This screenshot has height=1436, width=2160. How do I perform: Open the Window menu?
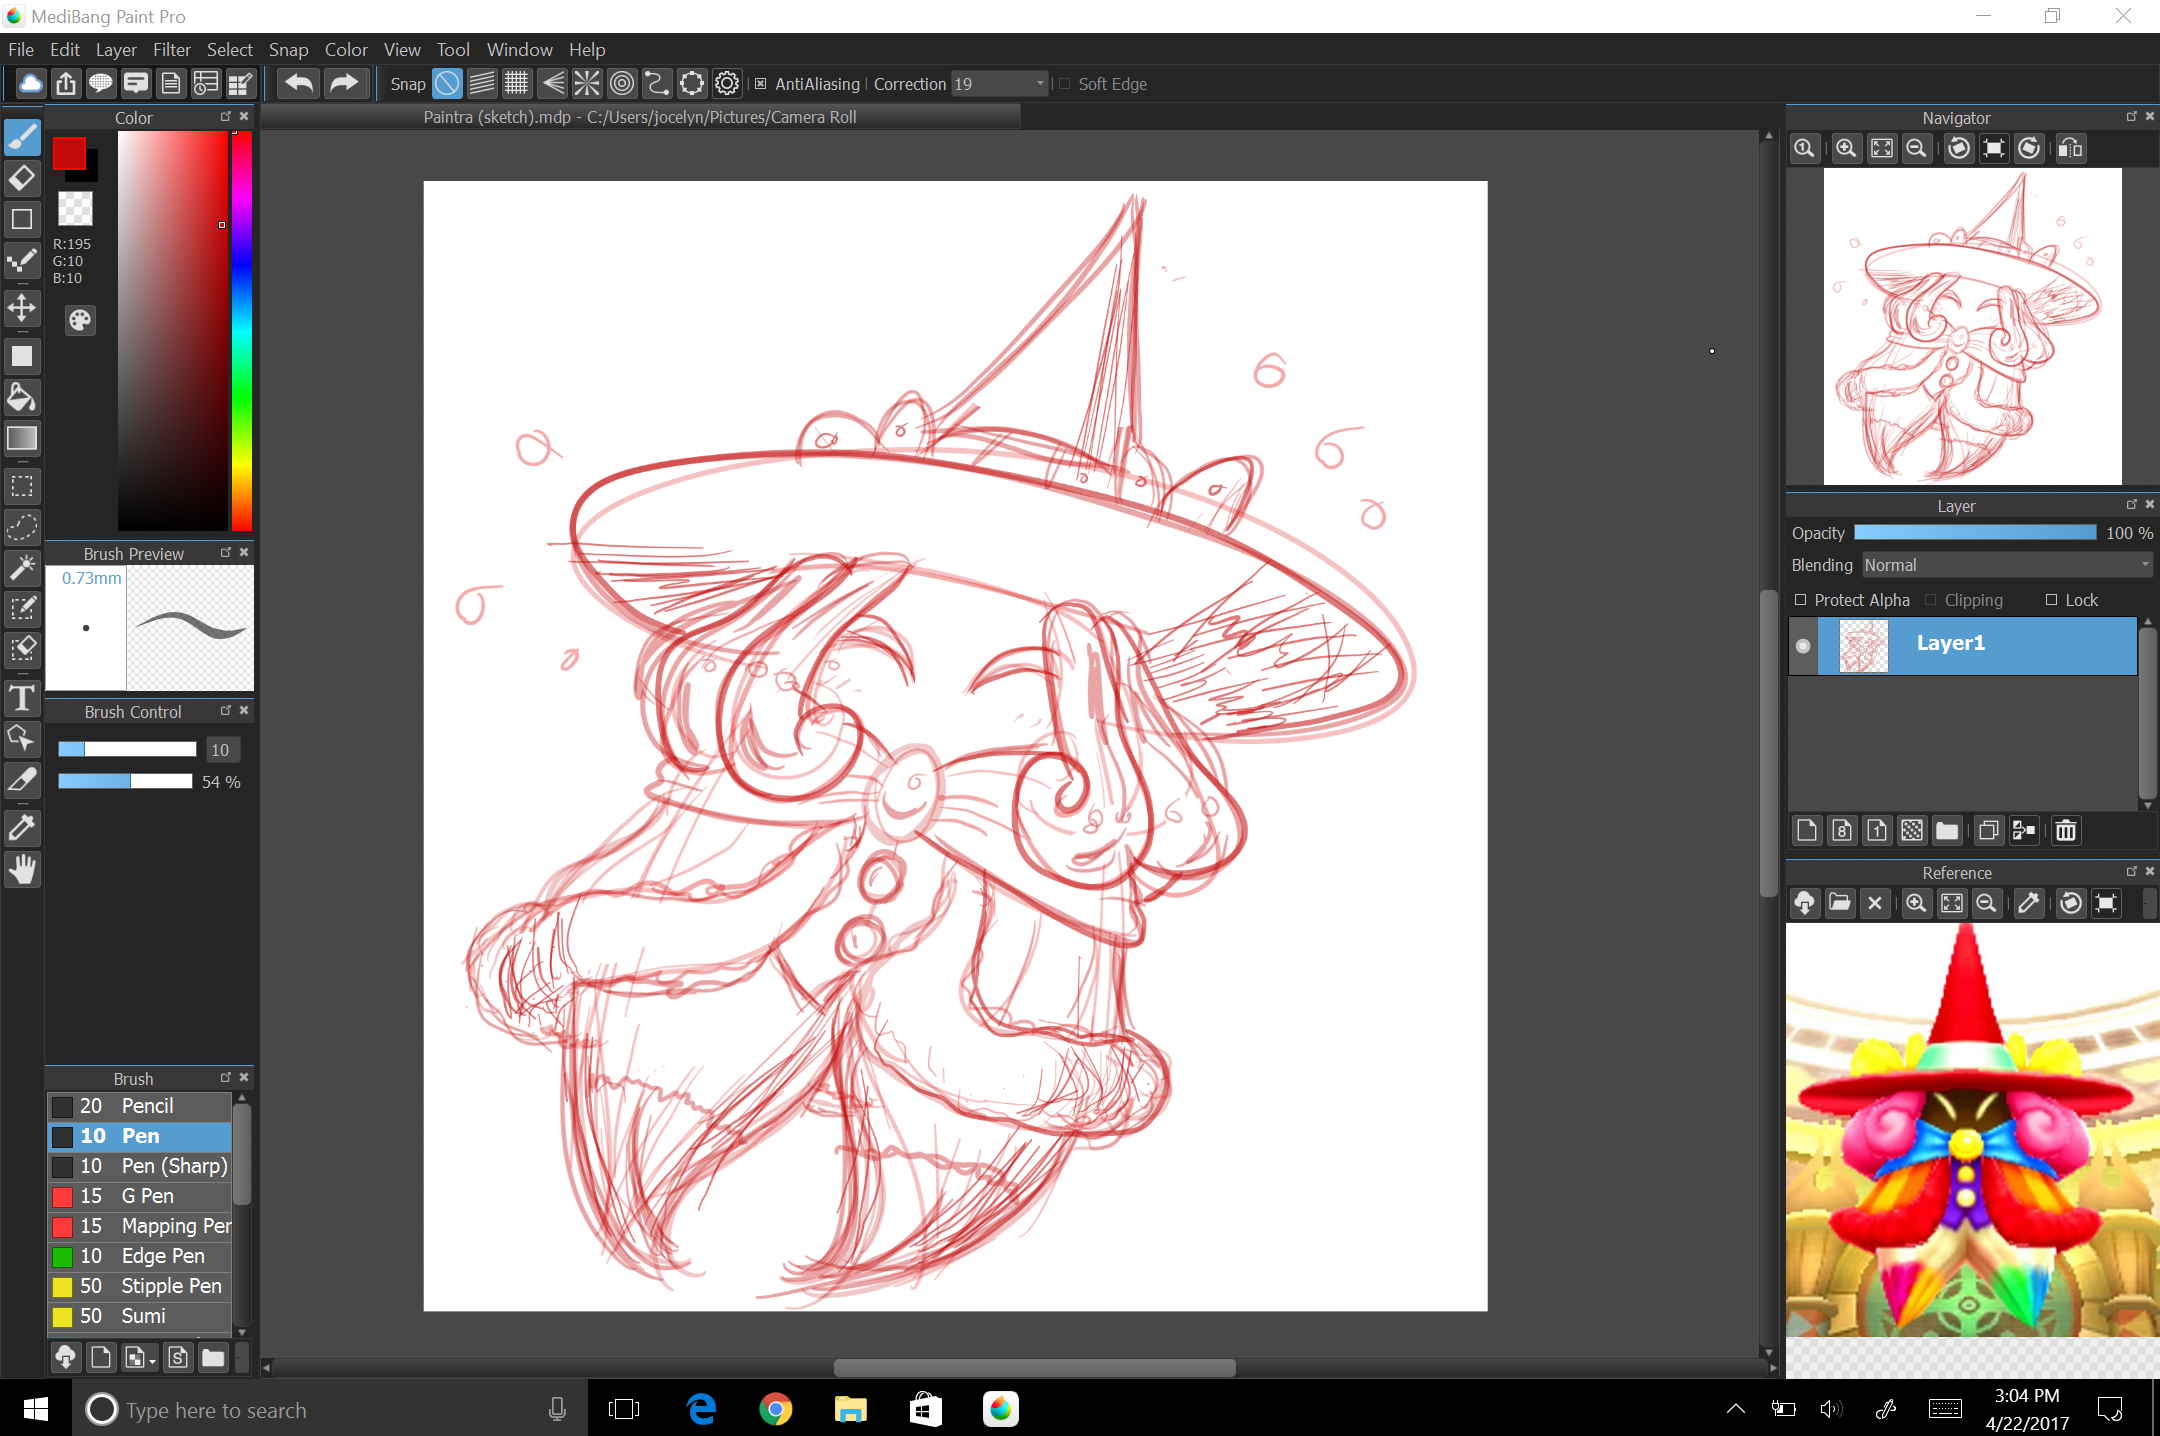(x=520, y=49)
